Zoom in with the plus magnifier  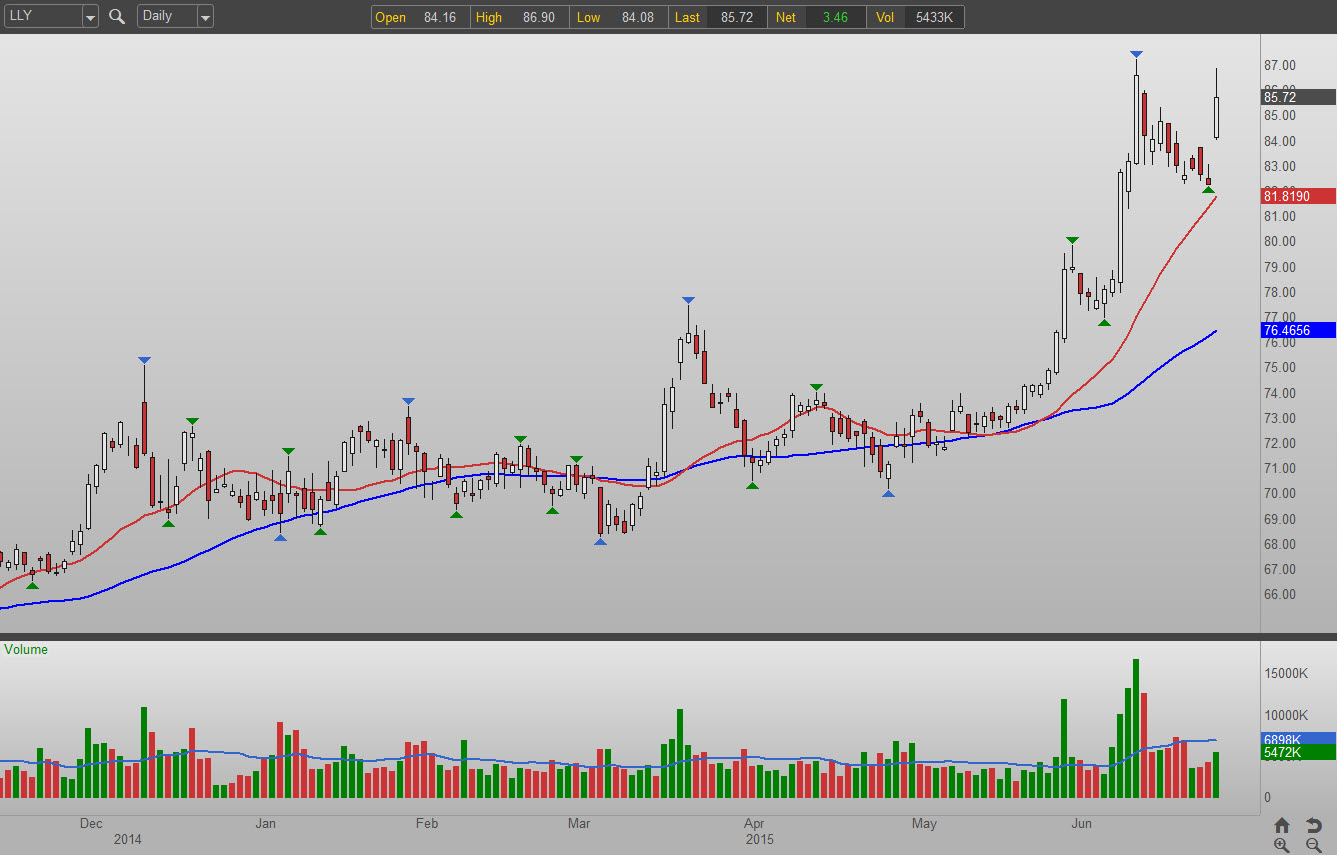click(x=1282, y=845)
